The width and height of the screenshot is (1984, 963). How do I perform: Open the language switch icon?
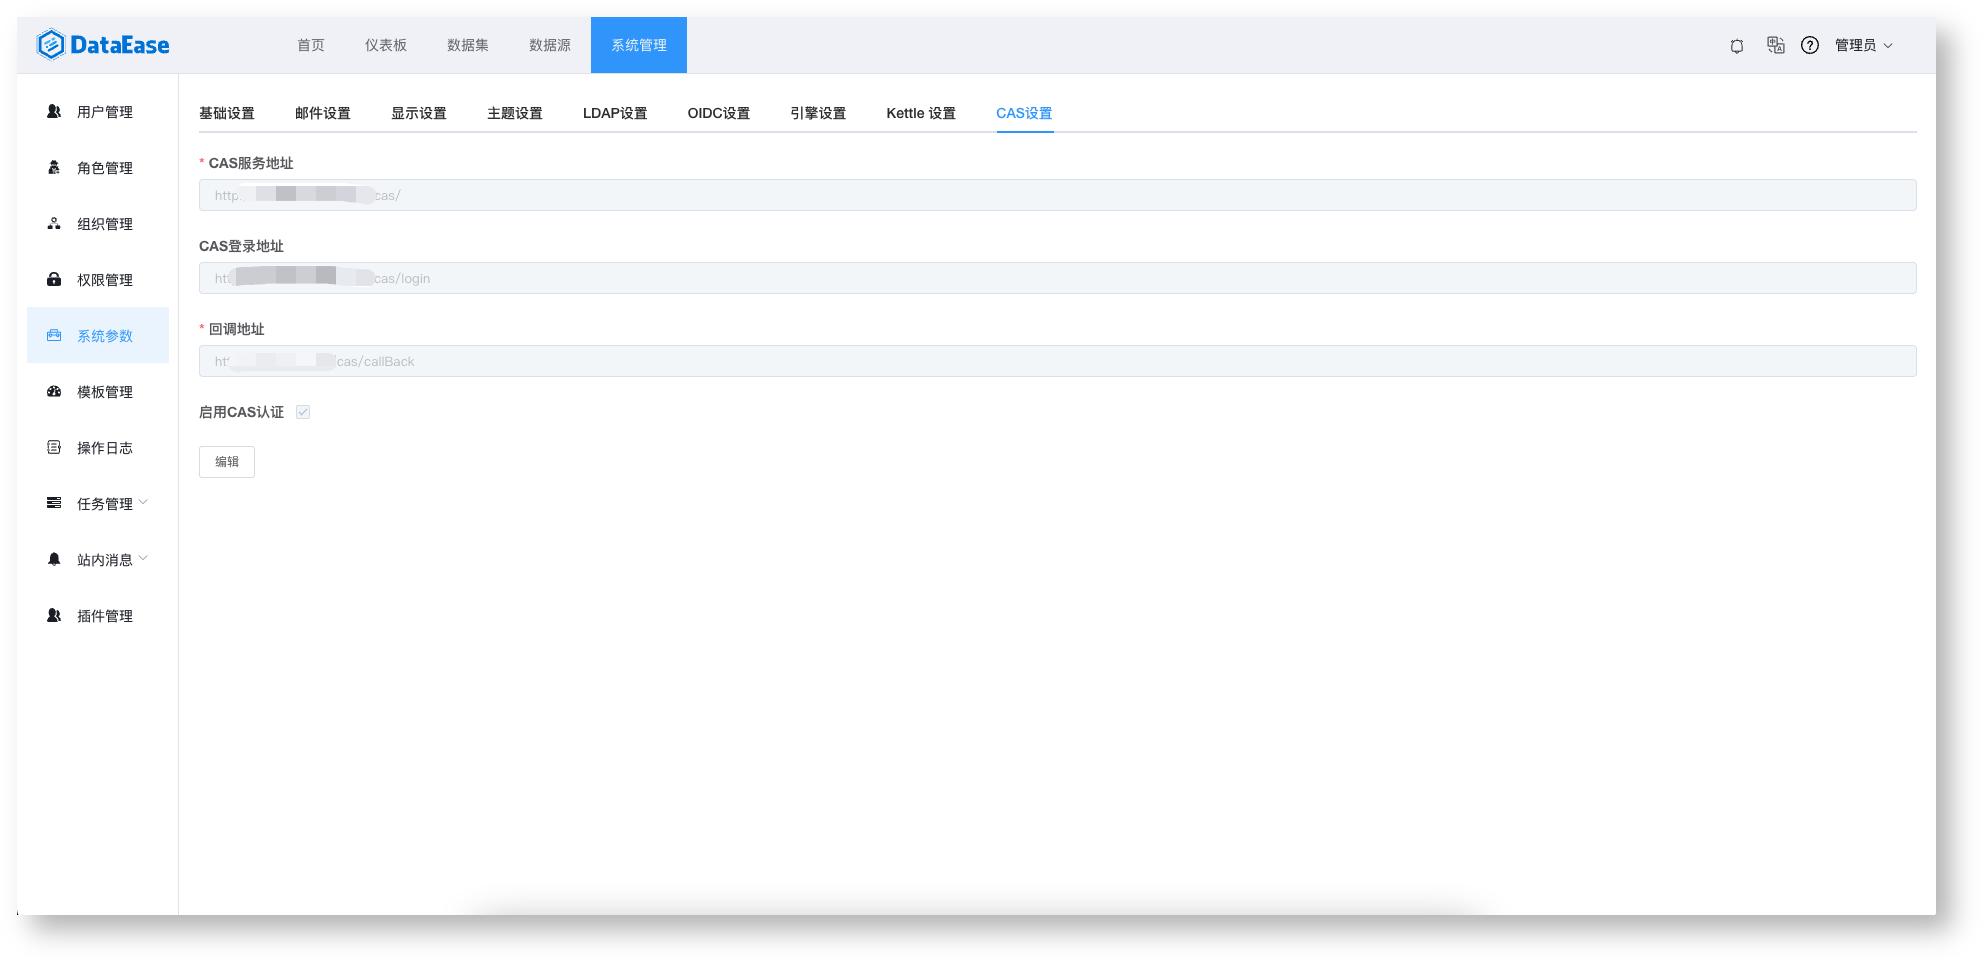pos(1775,45)
